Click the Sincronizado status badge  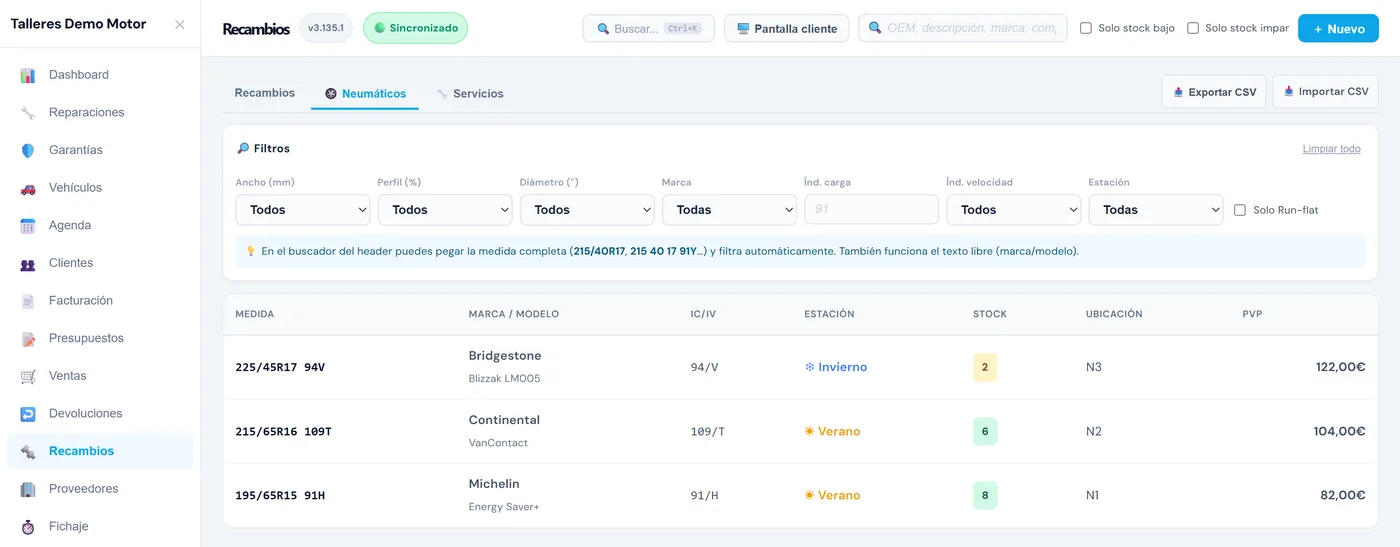415,28
